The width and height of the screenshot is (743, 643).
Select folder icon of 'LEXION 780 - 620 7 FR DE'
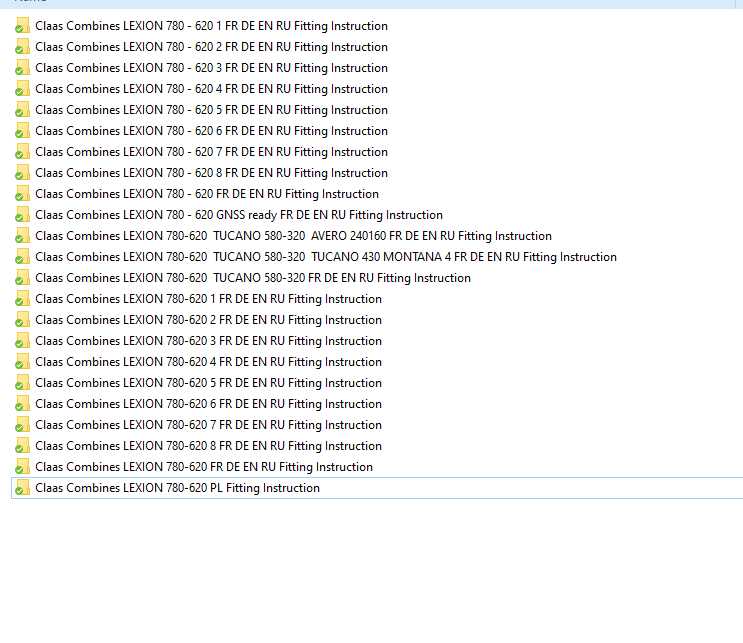point(22,152)
